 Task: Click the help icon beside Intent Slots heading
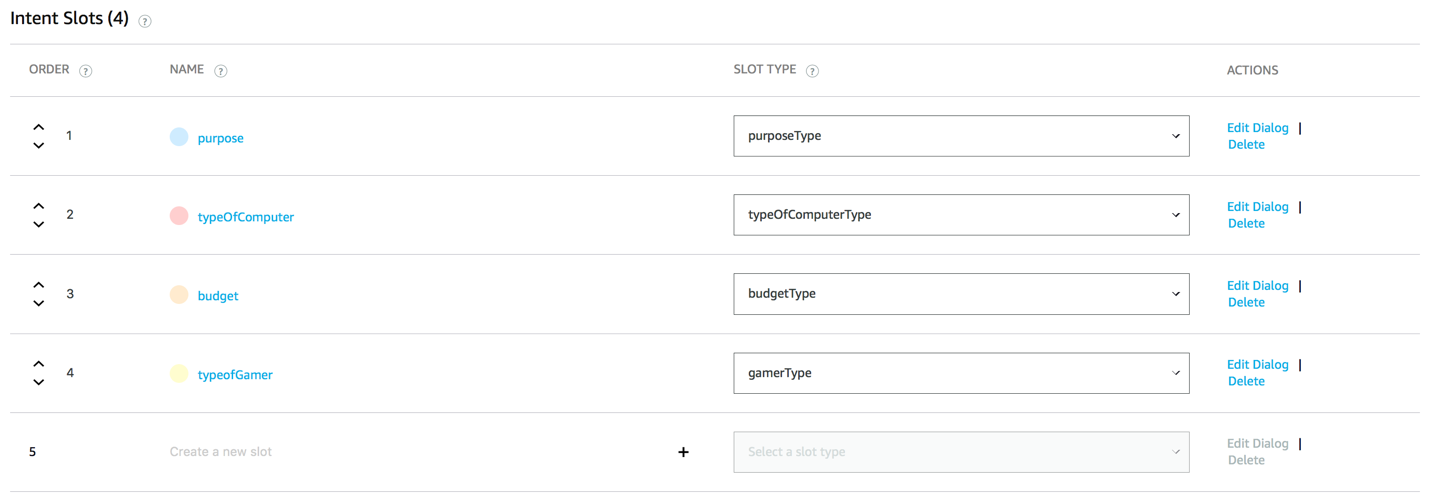pos(145,21)
